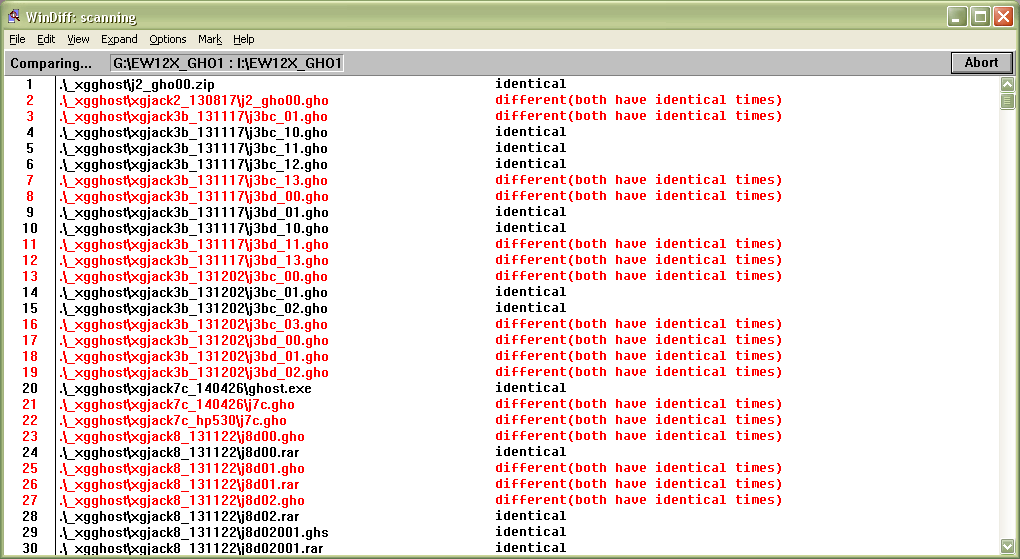The image size is (1020, 559).
Task: Open the File menu
Action: click(17, 39)
